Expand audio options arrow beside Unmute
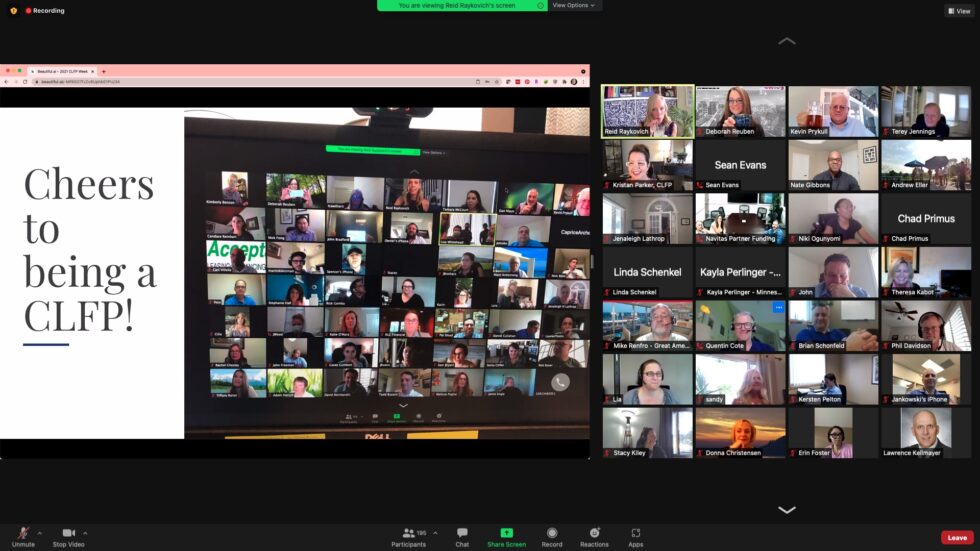 40,533
